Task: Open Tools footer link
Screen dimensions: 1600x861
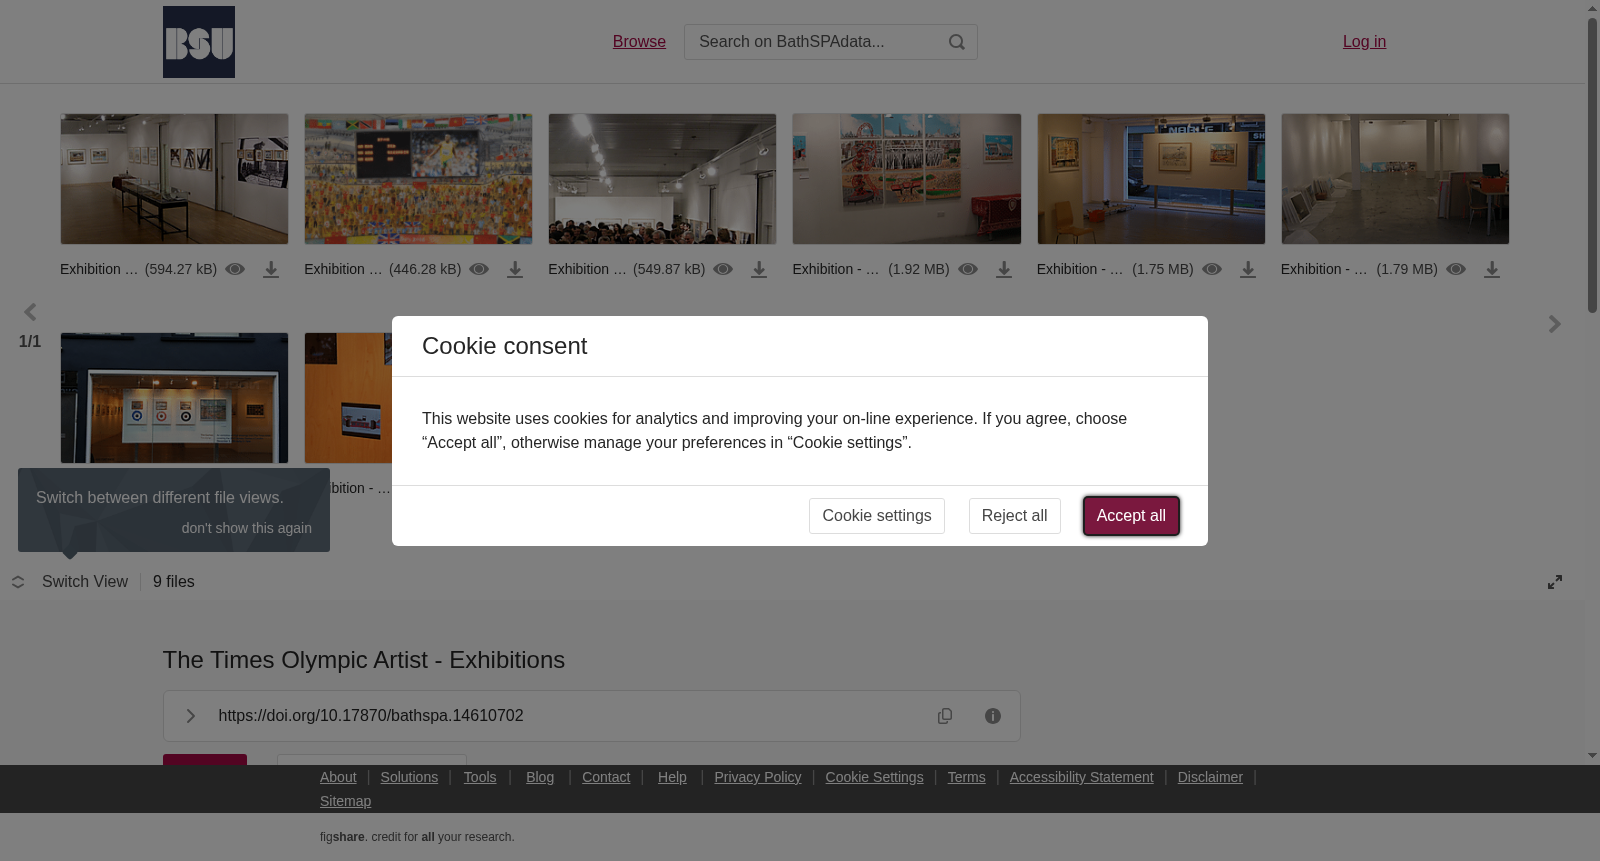Action: [480, 777]
